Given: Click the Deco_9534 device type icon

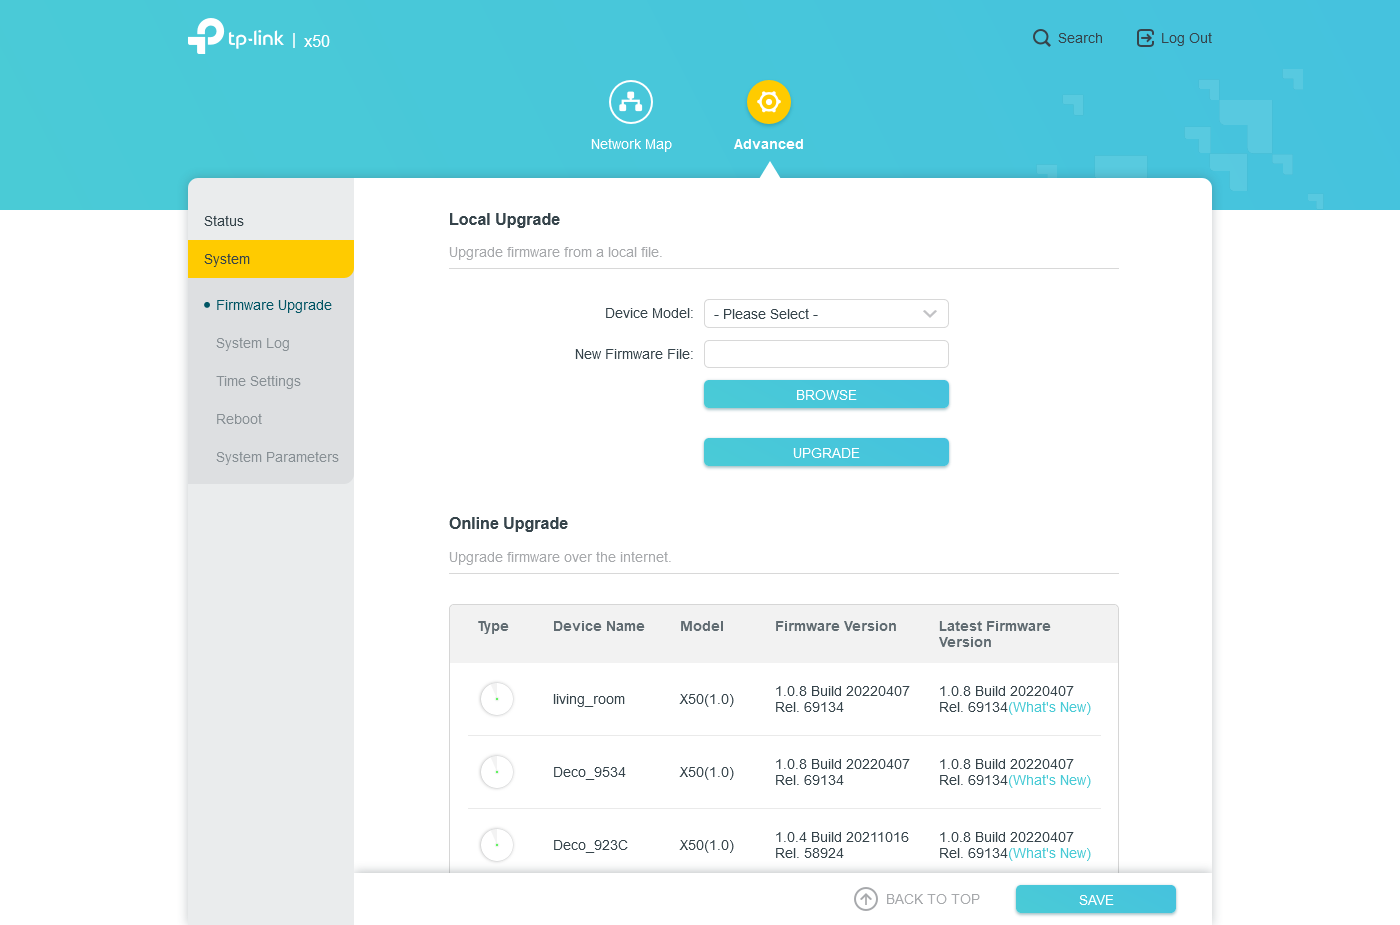Looking at the screenshot, I should [497, 772].
